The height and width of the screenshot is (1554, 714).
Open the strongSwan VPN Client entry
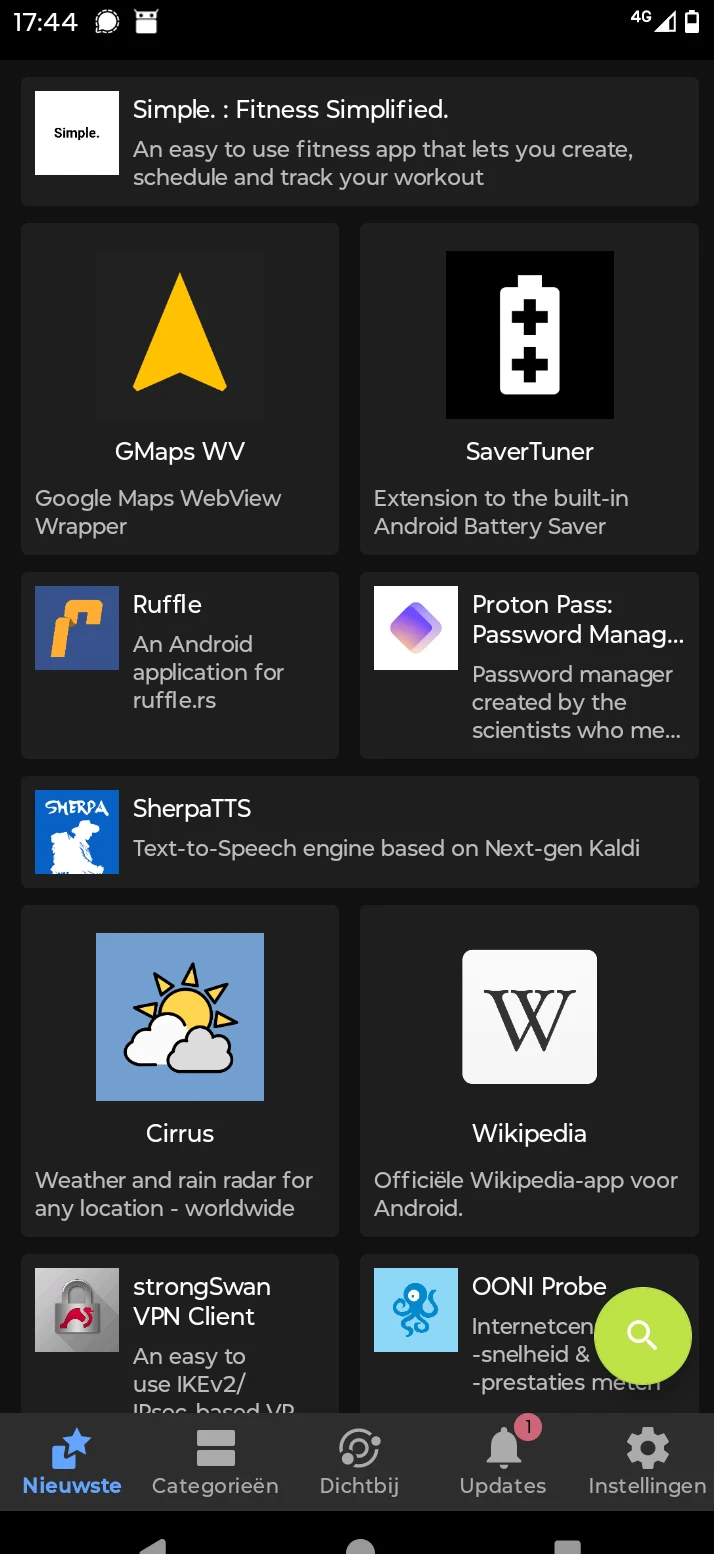click(180, 1333)
